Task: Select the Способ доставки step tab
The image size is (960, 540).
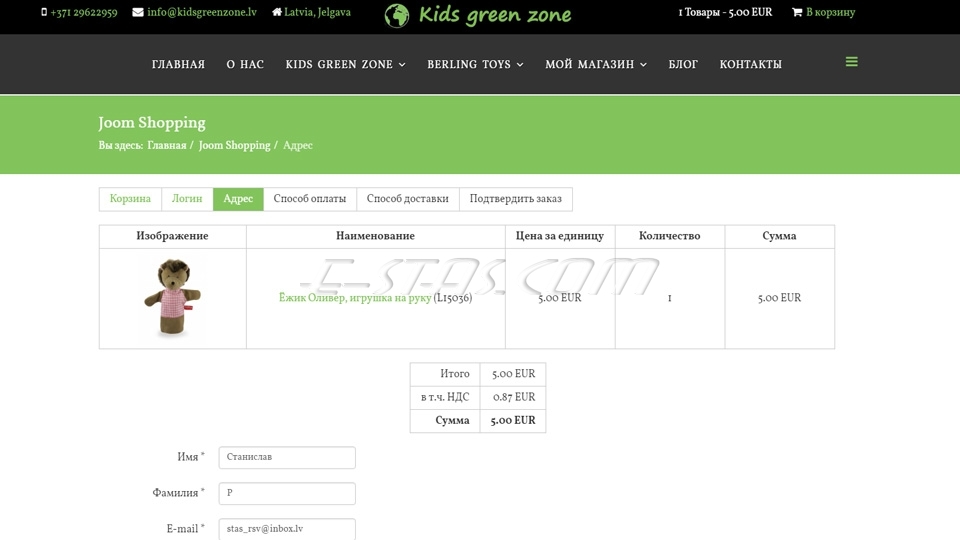Action: (408, 199)
